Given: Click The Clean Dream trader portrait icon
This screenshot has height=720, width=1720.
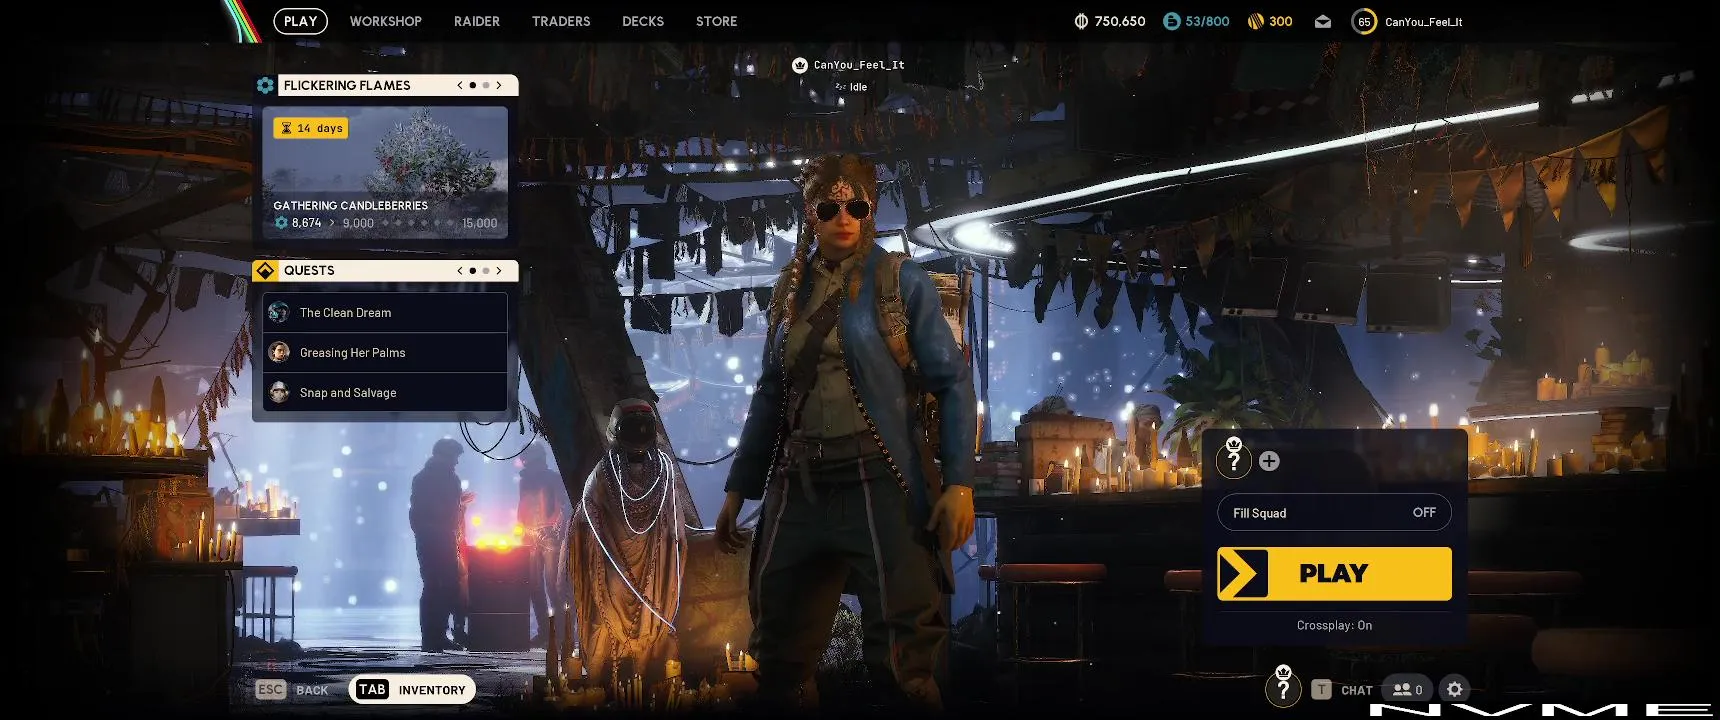Looking at the screenshot, I should tap(279, 312).
